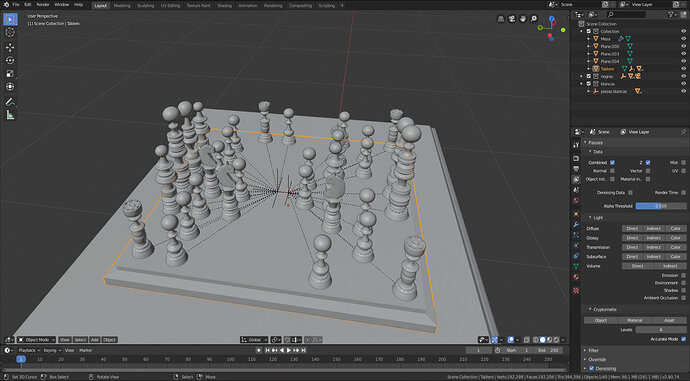Click the Diffuse Direct button
690x381 pixels.
[632, 229]
